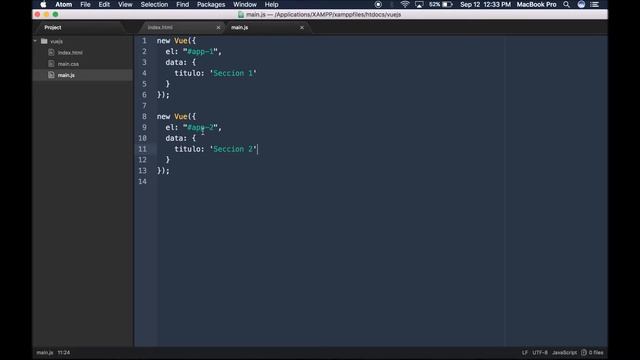Screen dimensions: 640x360
Task: Click the main.js file icon
Action: pyautogui.click(x=51, y=75)
